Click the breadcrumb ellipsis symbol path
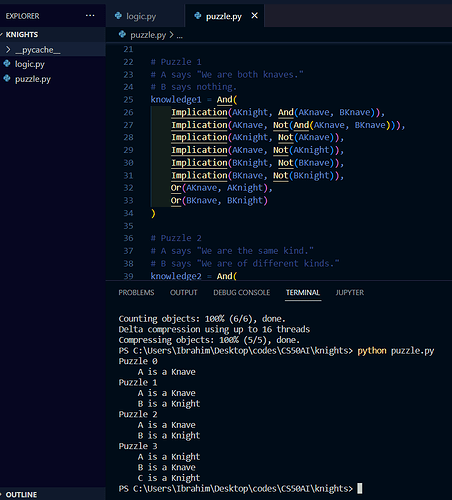 tap(180, 35)
